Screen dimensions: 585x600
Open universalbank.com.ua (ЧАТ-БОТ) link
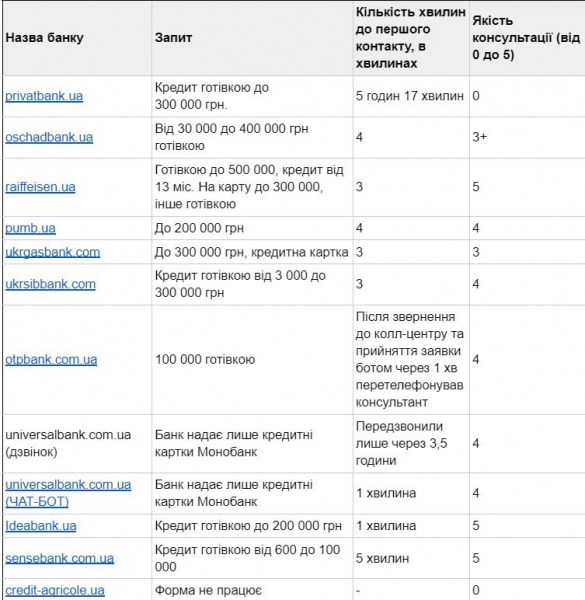click(x=68, y=493)
